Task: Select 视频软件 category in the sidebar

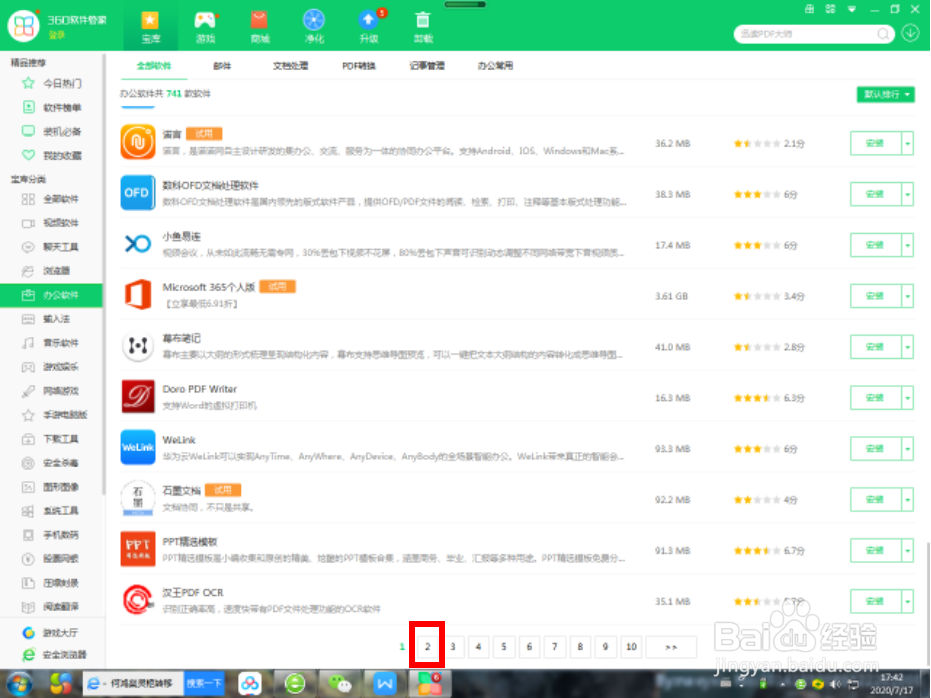Action: pyautogui.click(x=50, y=223)
